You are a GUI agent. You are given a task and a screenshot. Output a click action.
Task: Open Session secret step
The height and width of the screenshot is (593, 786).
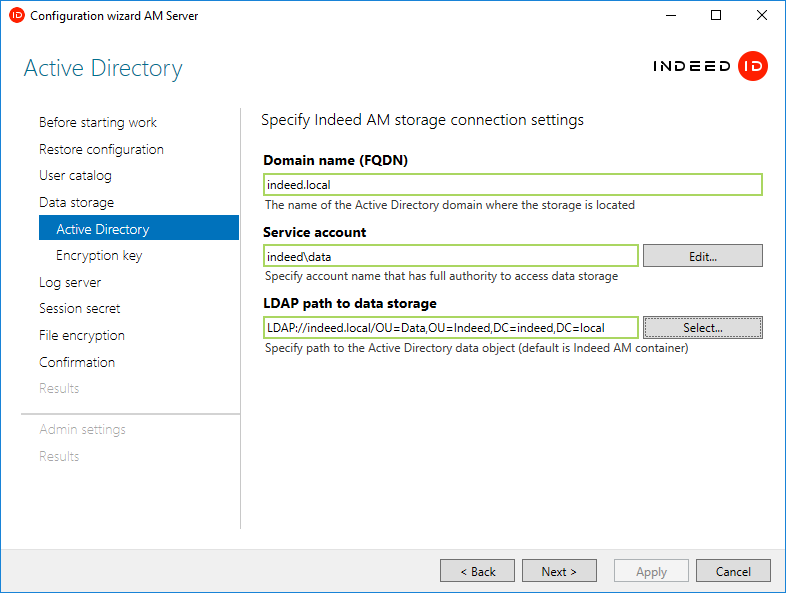(x=80, y=309)
